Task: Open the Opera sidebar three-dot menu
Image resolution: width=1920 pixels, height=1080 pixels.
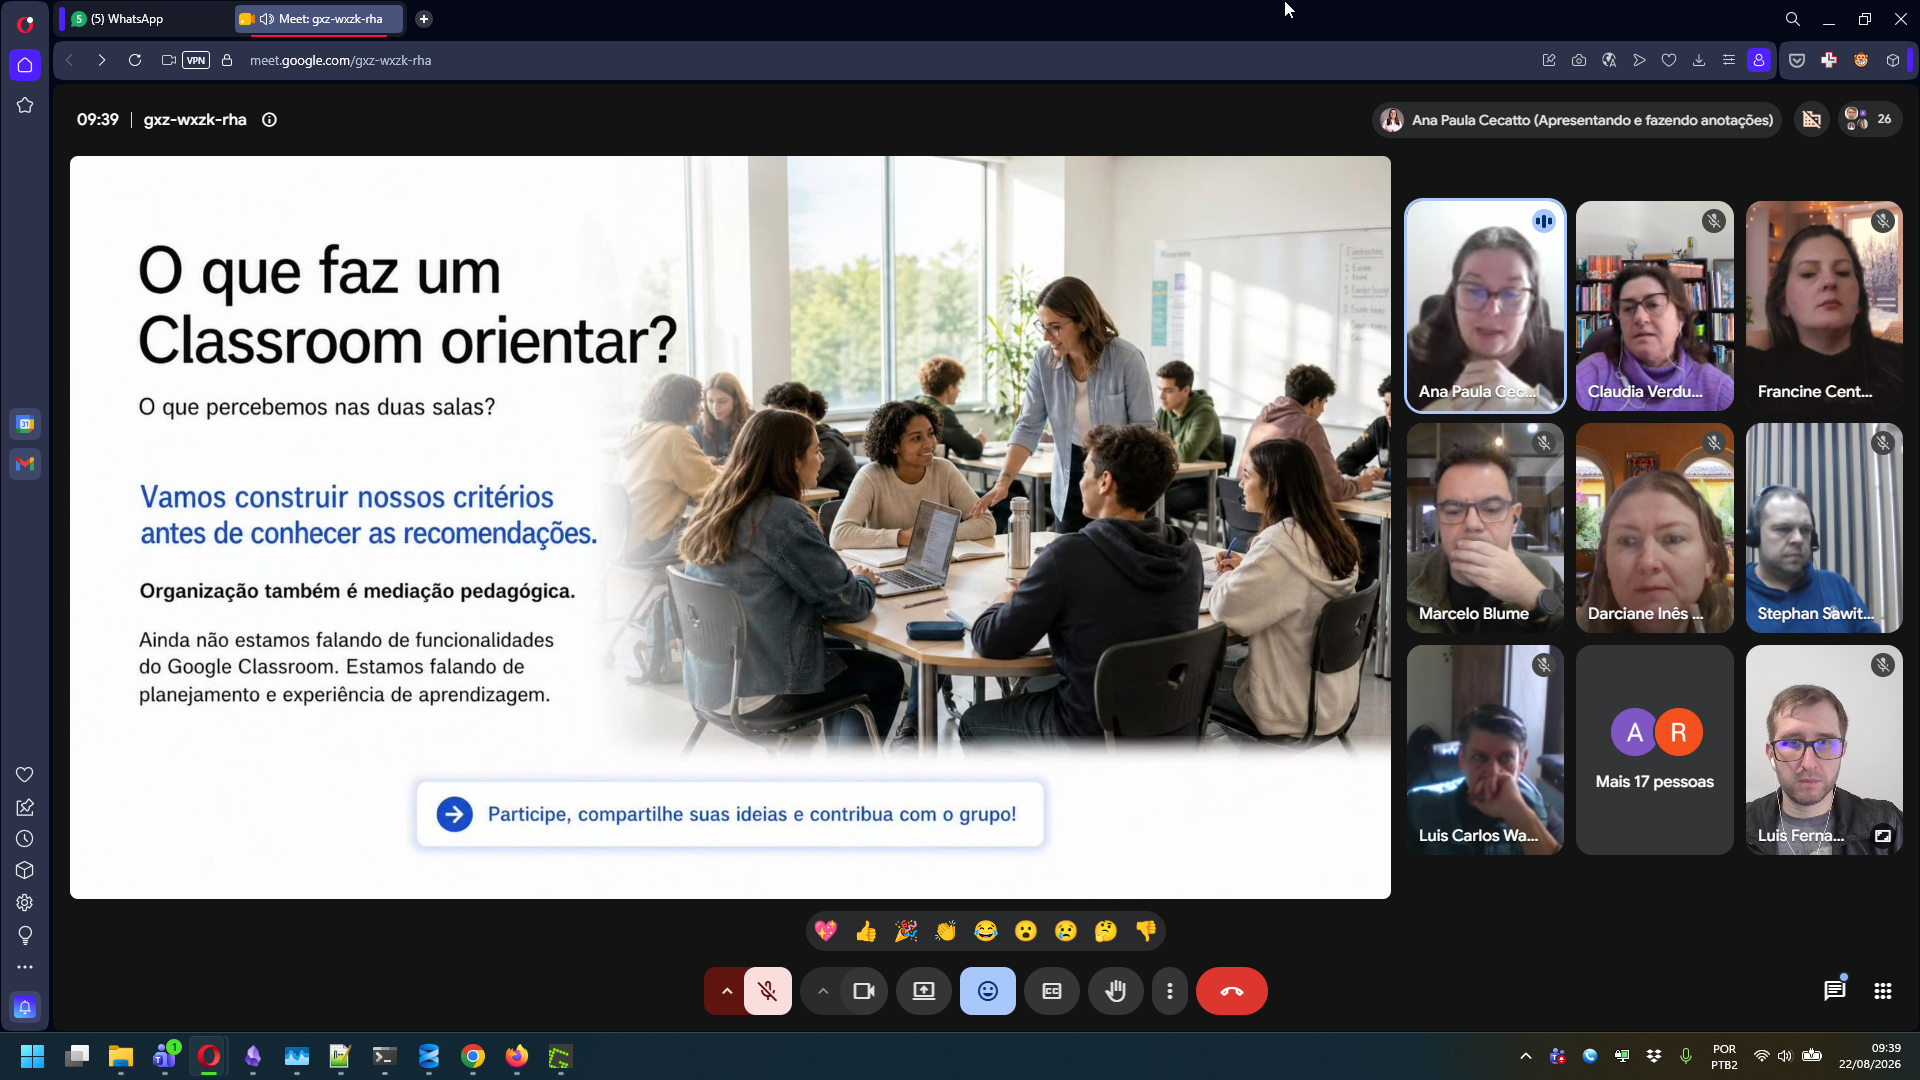Action: point(25,967)
